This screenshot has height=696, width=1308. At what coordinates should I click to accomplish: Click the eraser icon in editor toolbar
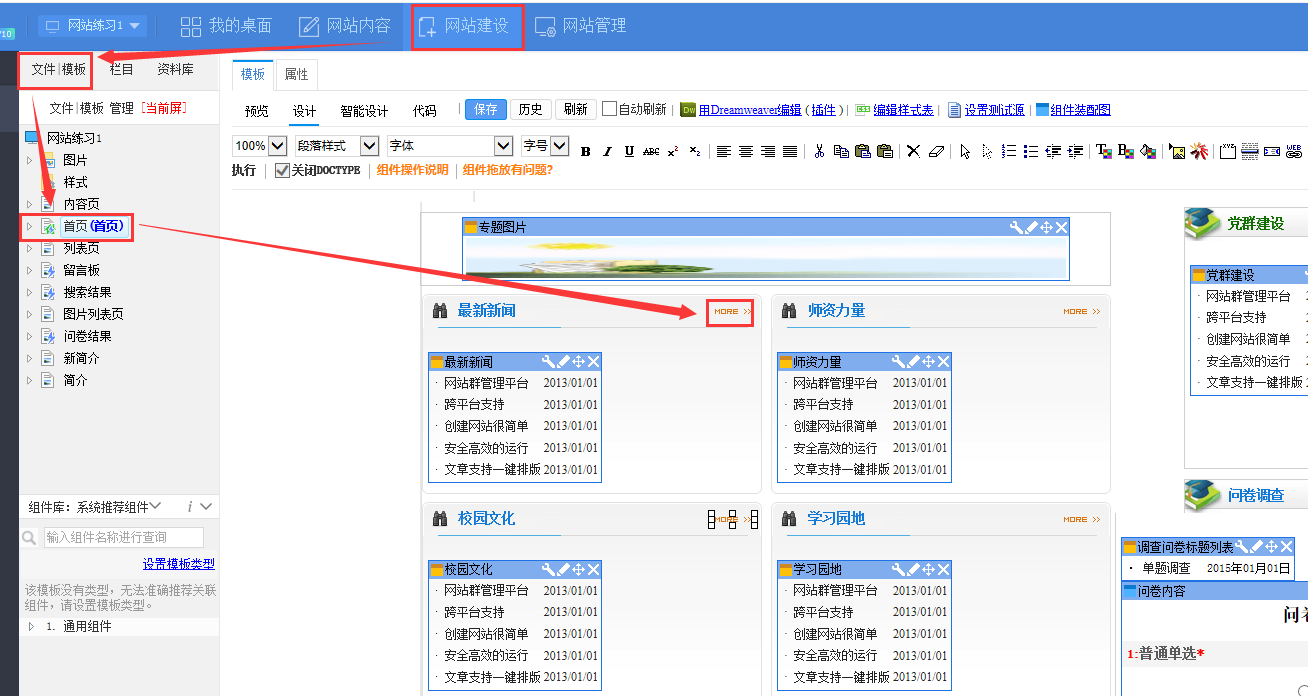point(936,152)
